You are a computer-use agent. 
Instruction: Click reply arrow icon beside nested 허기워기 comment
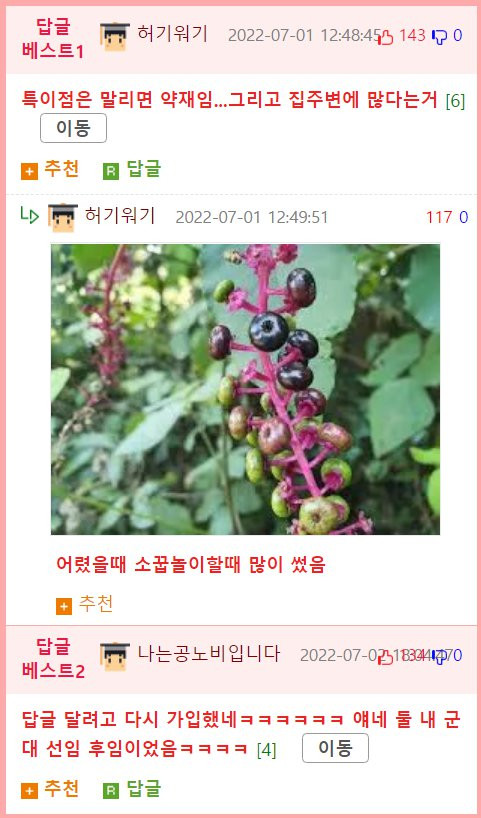pyautogui.click(x=30, y=215)
